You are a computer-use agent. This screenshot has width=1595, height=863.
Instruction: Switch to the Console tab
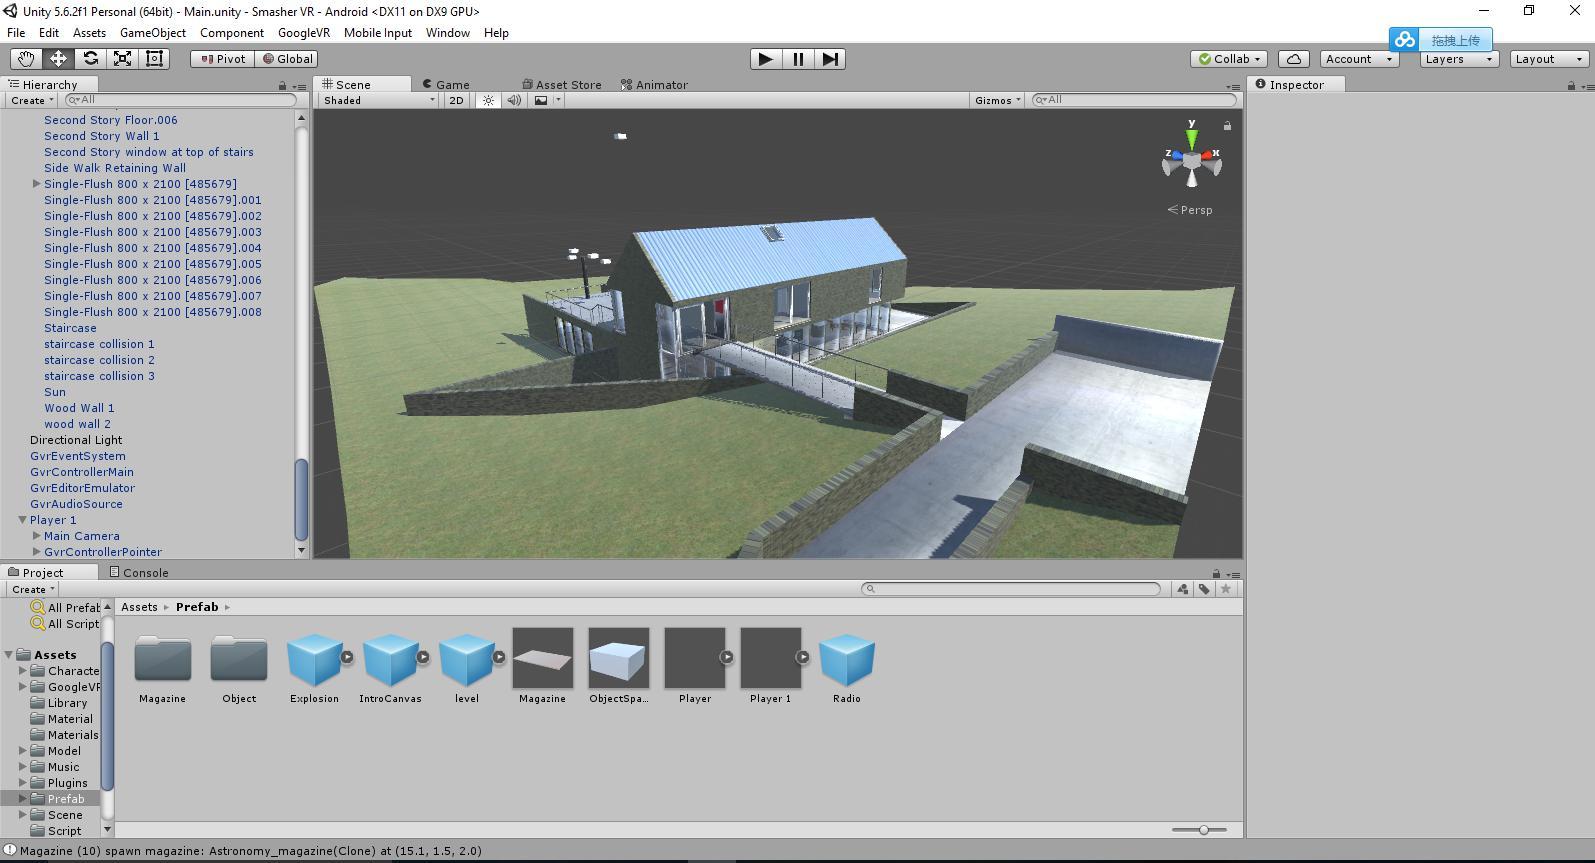coord(139,573)
